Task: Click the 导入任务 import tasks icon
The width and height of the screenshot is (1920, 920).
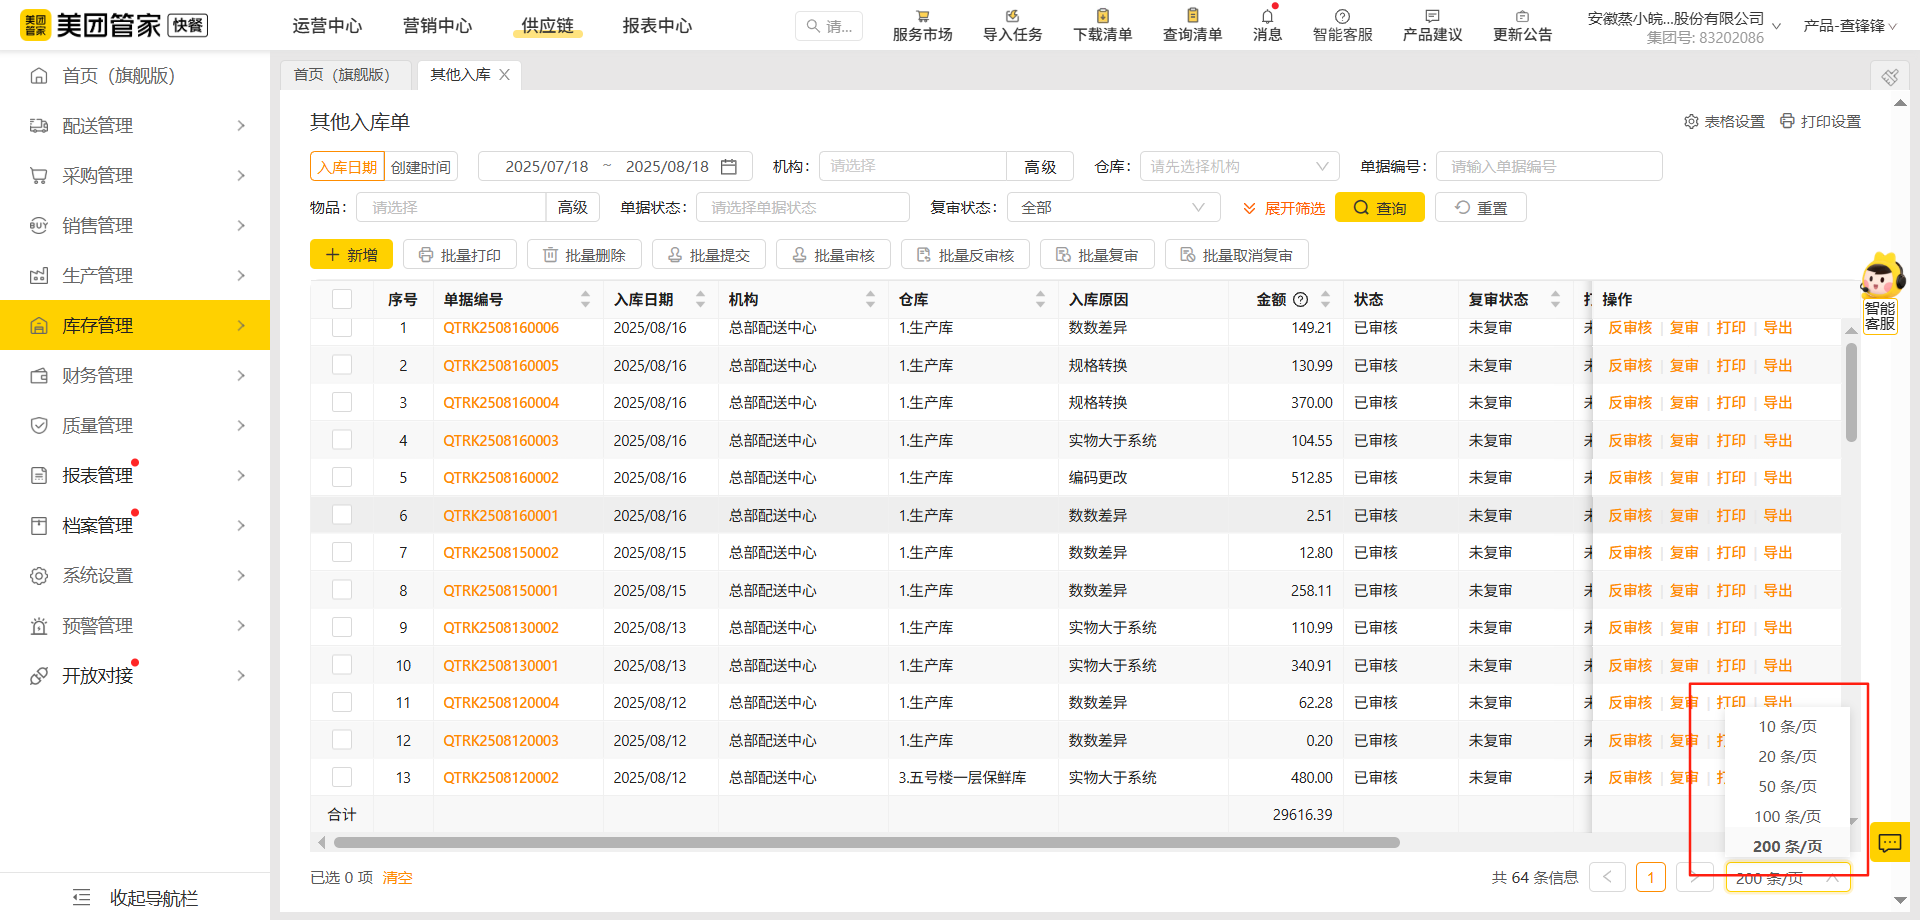Action: (1011, 24)
